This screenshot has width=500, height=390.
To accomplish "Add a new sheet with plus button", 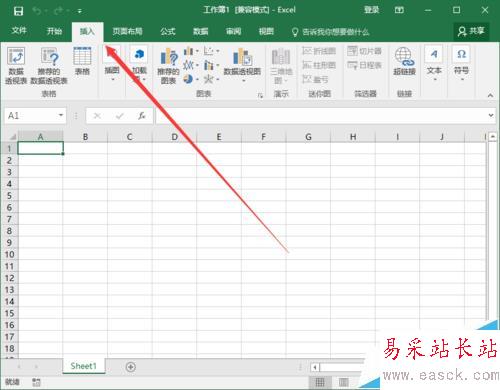I will coord(131,367).
